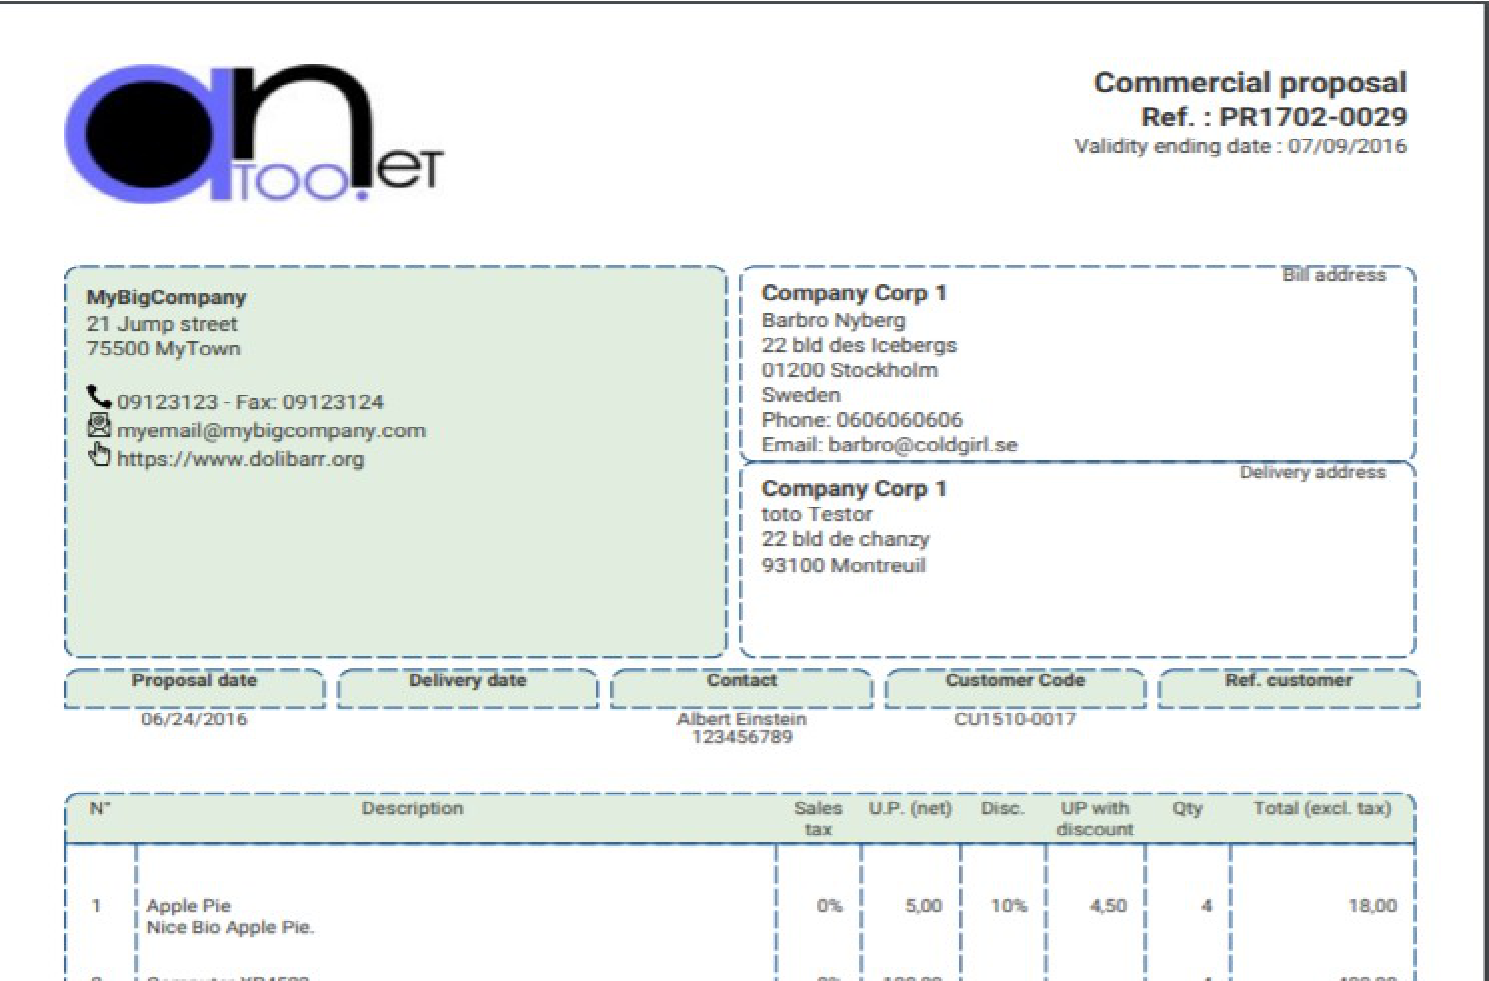Click the onTooNet company logo
This screenshot has height=981, width=1489.
[254, 134]
